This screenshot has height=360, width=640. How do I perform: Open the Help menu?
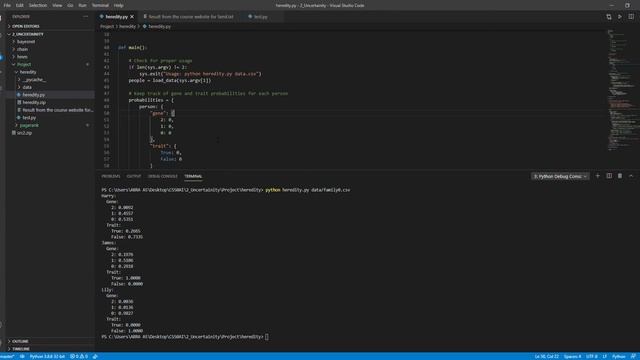point(119,5)
